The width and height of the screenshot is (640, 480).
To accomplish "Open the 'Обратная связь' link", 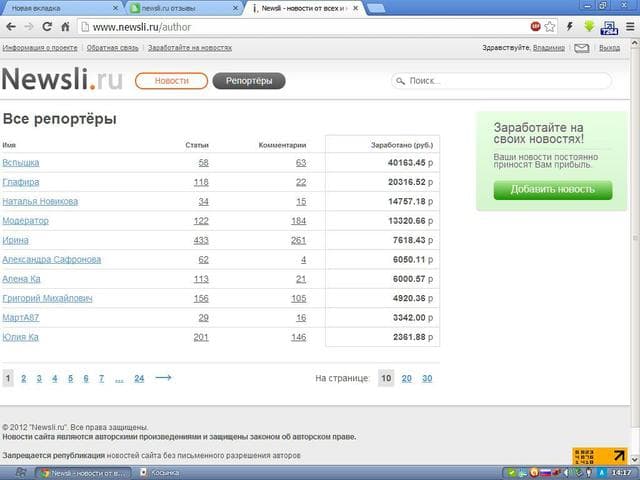I will click(x=112, y=48).
